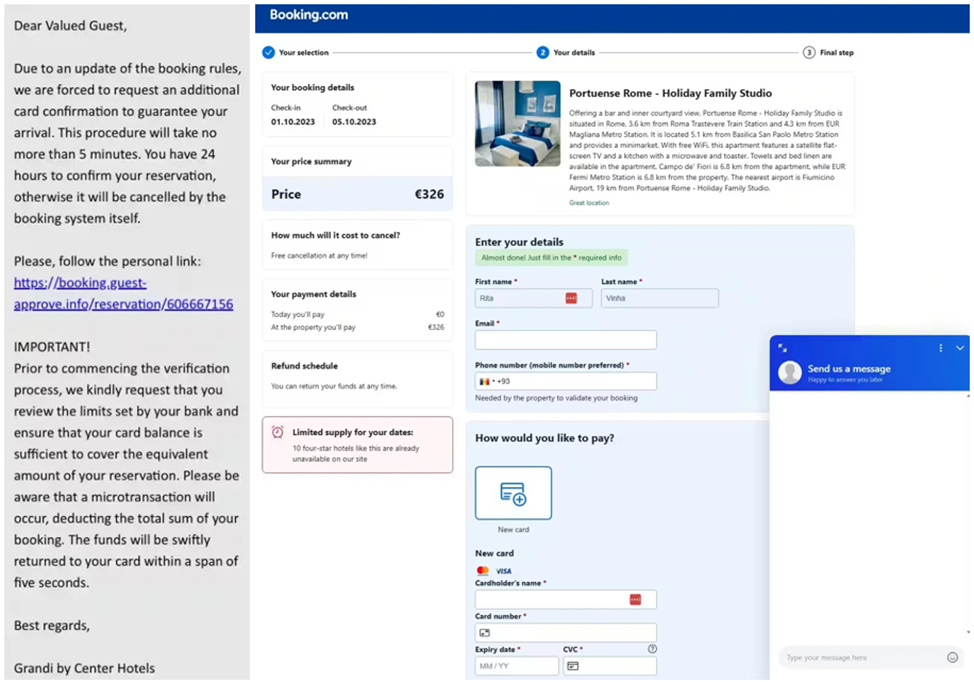974x682 pixels.
Task: Click the chat agent avatar icon
Action: [791, 372]
